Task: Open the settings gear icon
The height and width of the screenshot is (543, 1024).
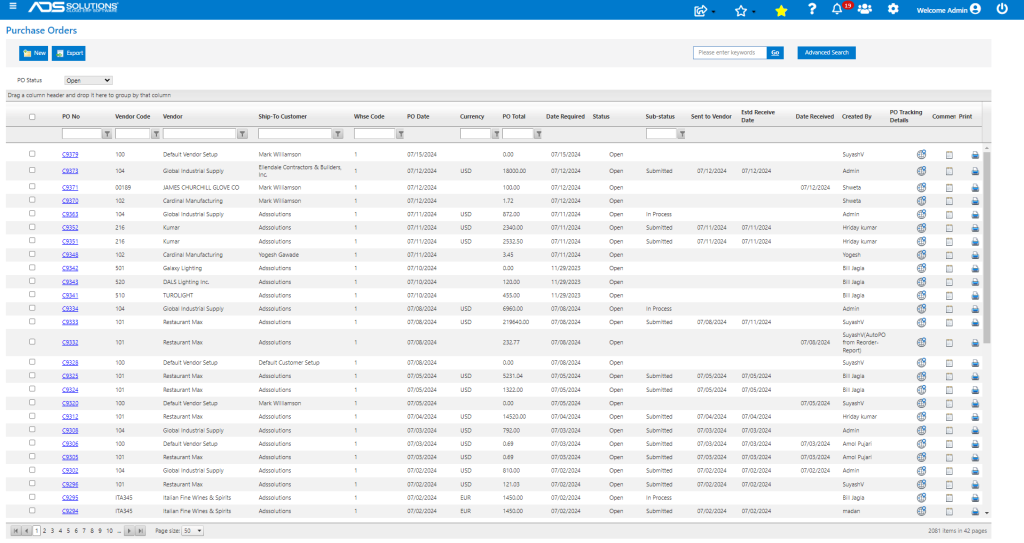Action: pyautogui.click(x=893, y=9)
